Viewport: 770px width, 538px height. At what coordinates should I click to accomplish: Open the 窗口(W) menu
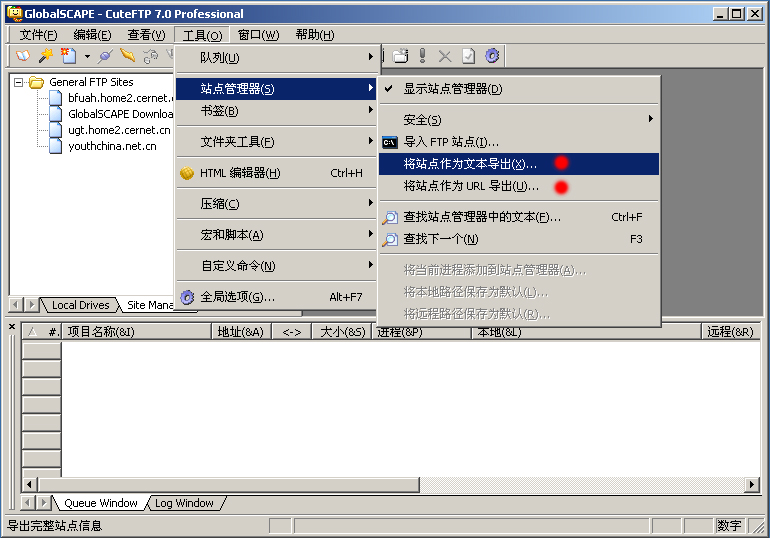click(x=258, y=35)
